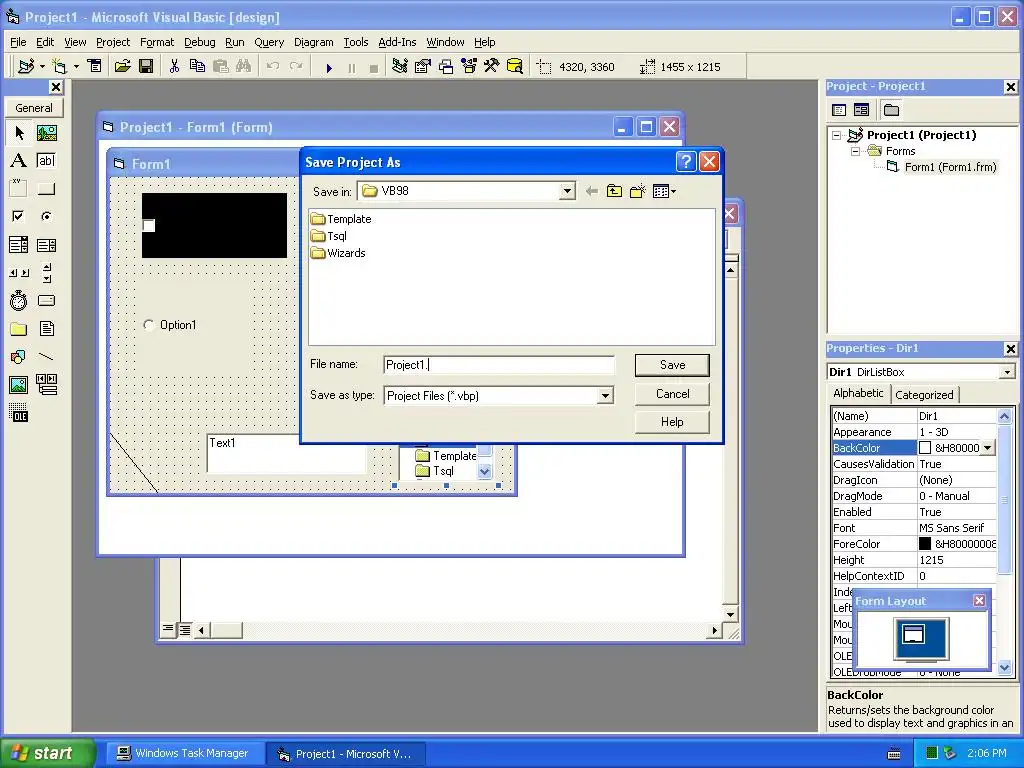1024x768 pixels.
Task: Toggle the checkbox inside black box on Form1
Action: point(149,225)
